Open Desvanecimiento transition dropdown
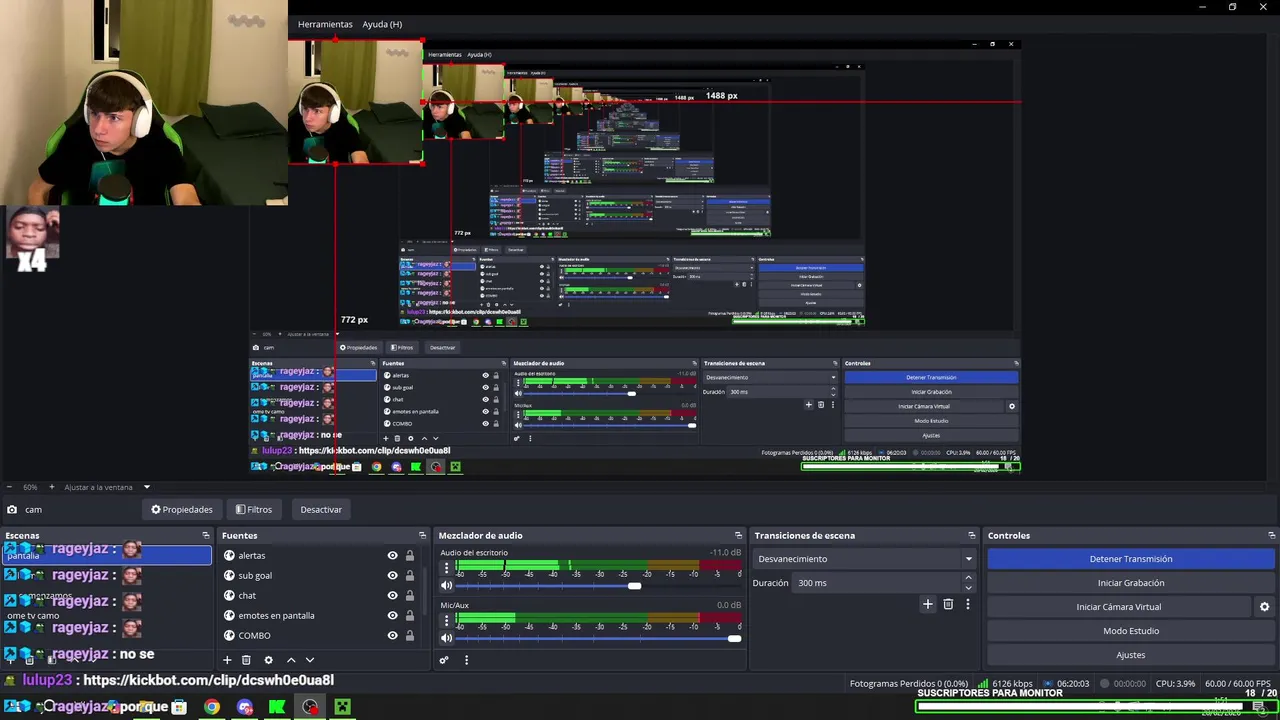Image resolution: width=1280 pixels, height=720 pixels. (x=865, y=559)
